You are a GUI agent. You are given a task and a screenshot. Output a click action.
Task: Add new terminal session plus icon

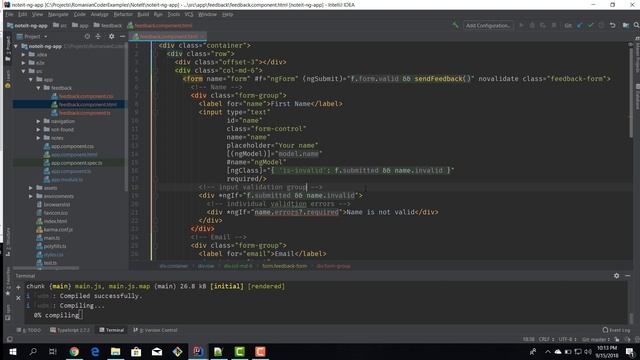click(x=18, y=288)
